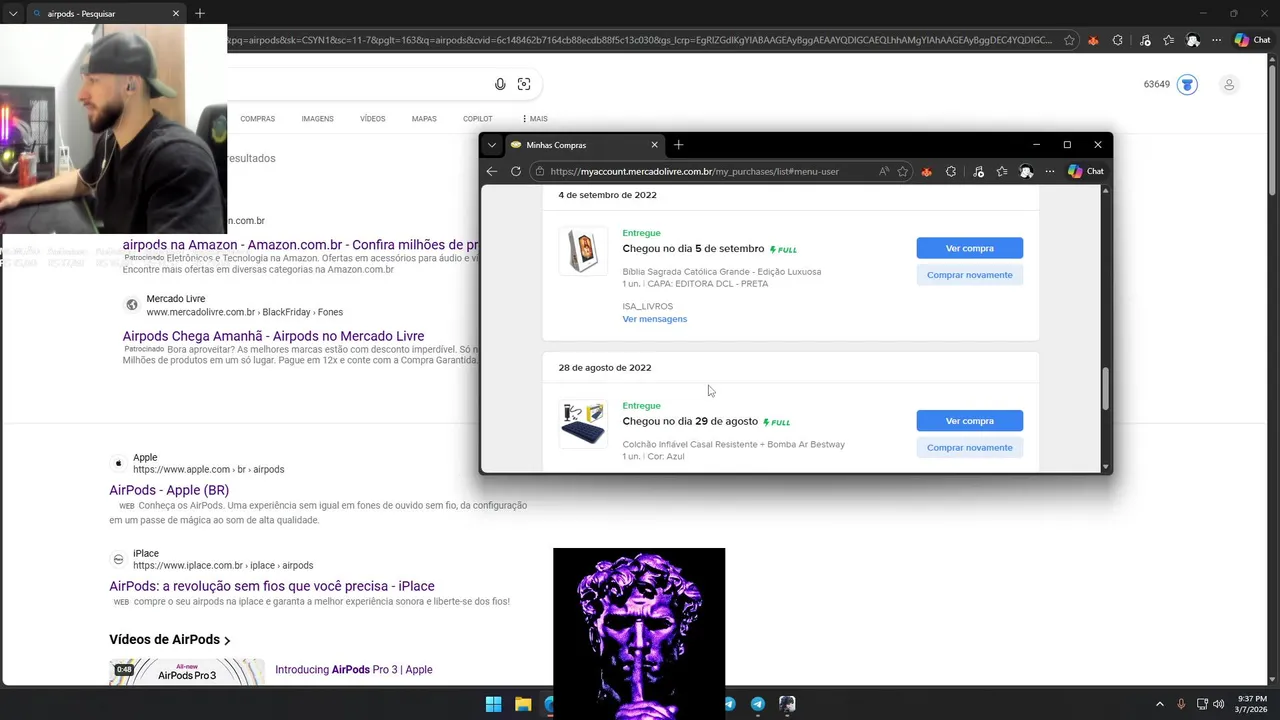Open Favorites list icon in front window
Viewport: 1280px width, 720px height.
(x=1002, y=171)
